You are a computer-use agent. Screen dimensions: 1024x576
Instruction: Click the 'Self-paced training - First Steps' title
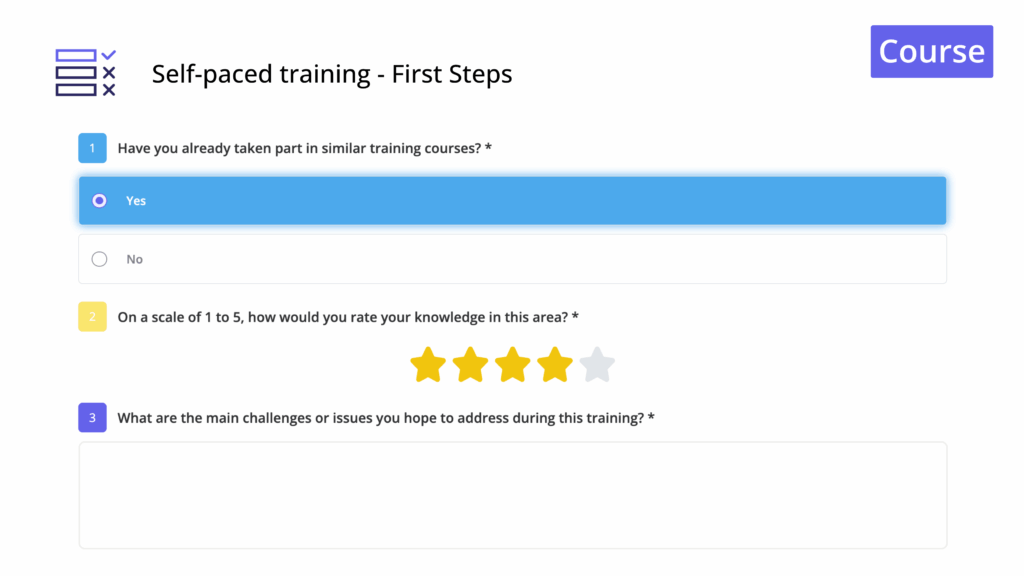[x=332, y=74]
